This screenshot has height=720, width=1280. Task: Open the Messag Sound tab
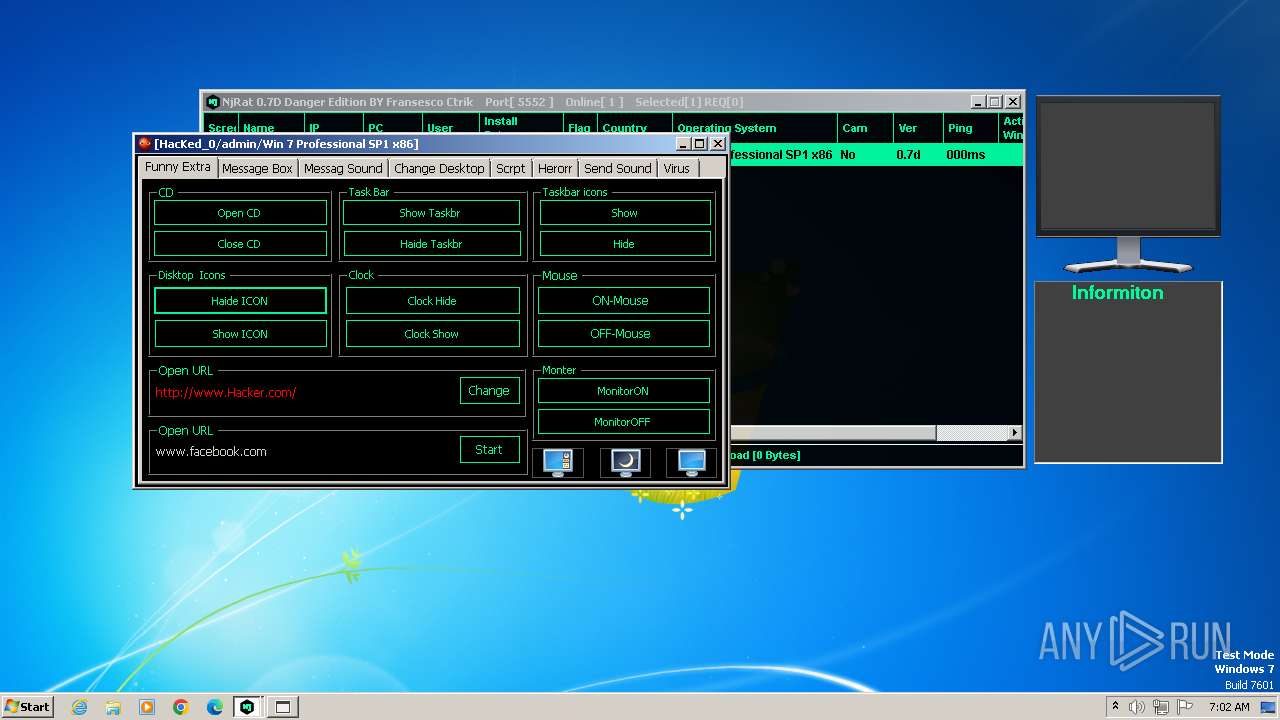[x=343, y=168]
